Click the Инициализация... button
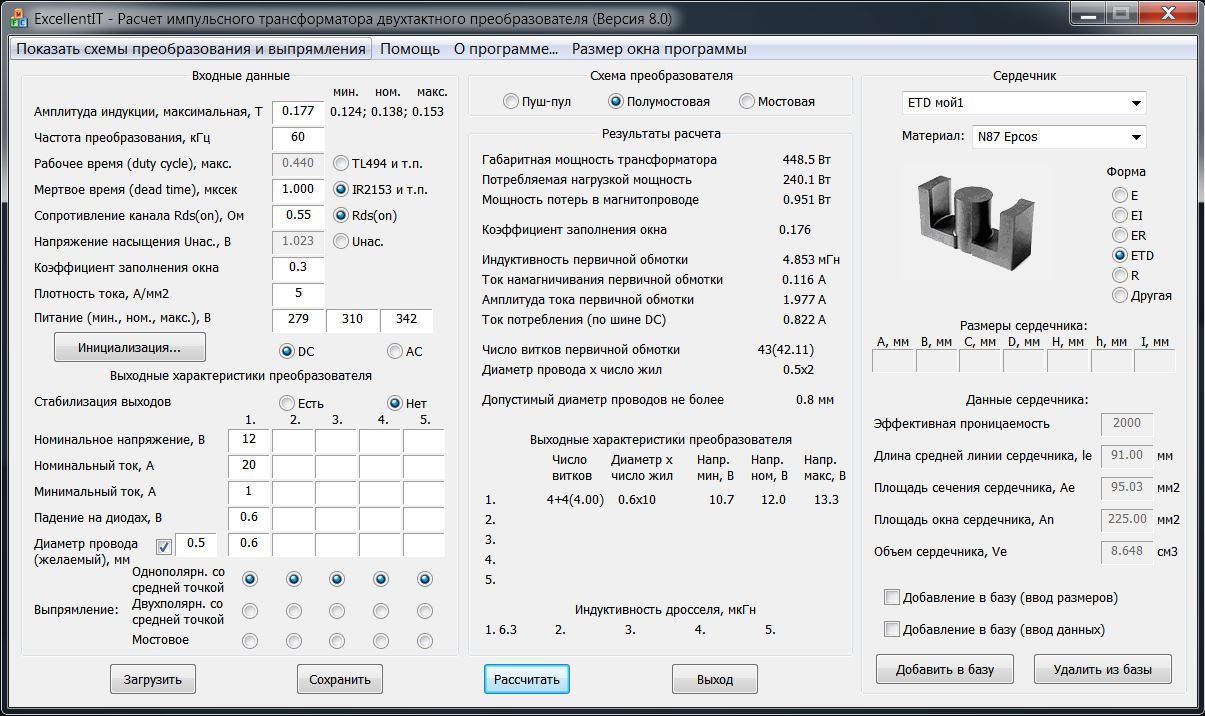Screen dimensions: 1205x716 tap(130, 348)
